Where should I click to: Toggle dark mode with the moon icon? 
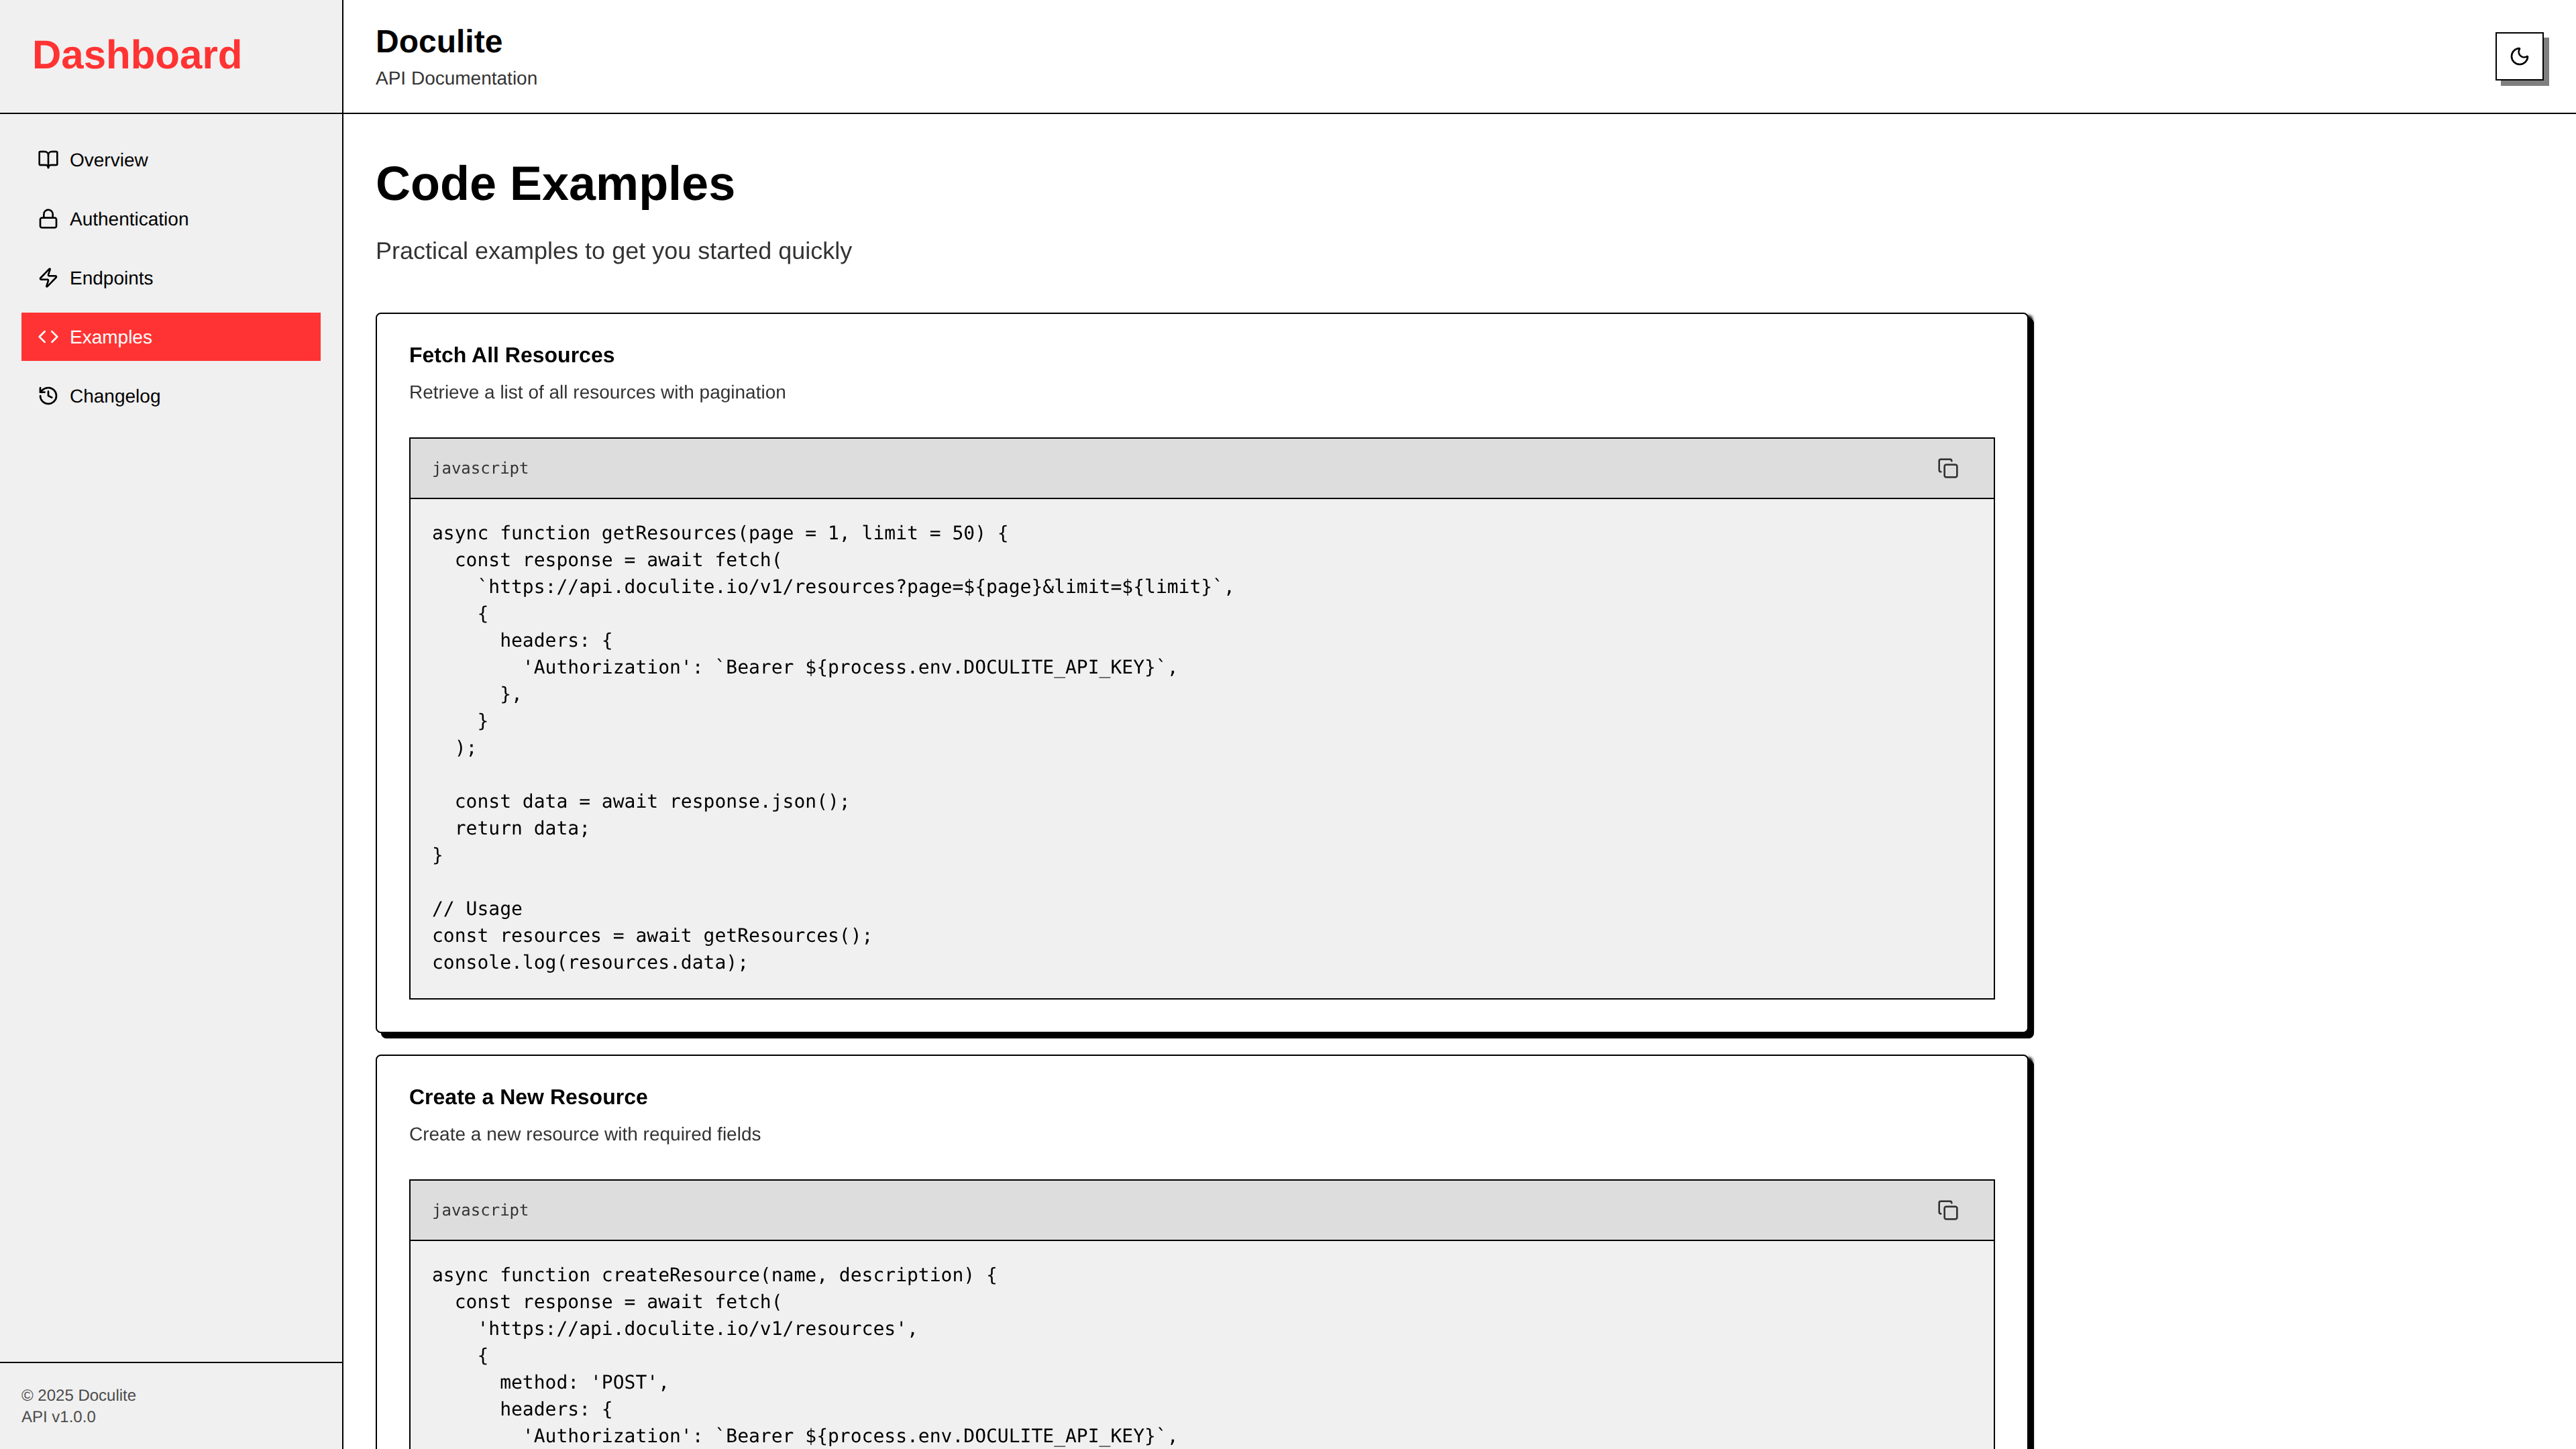click(x=2518, y=56)
